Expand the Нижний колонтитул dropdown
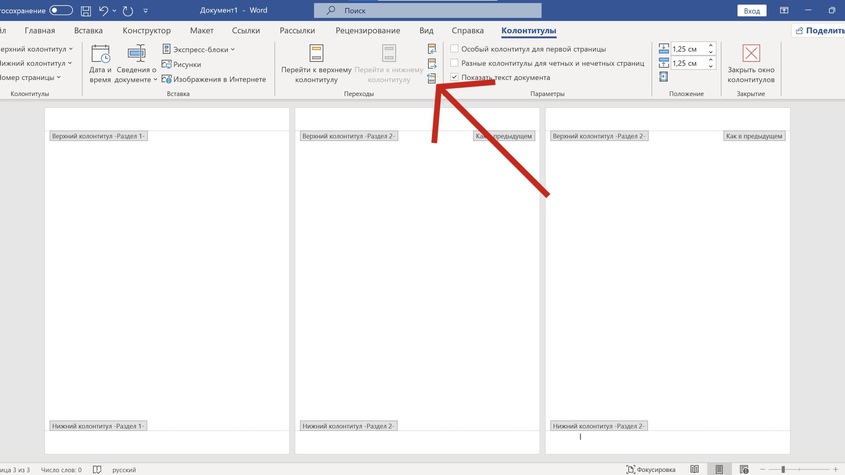The height and width of the screenshot is (475, 845). coord(32,63)
